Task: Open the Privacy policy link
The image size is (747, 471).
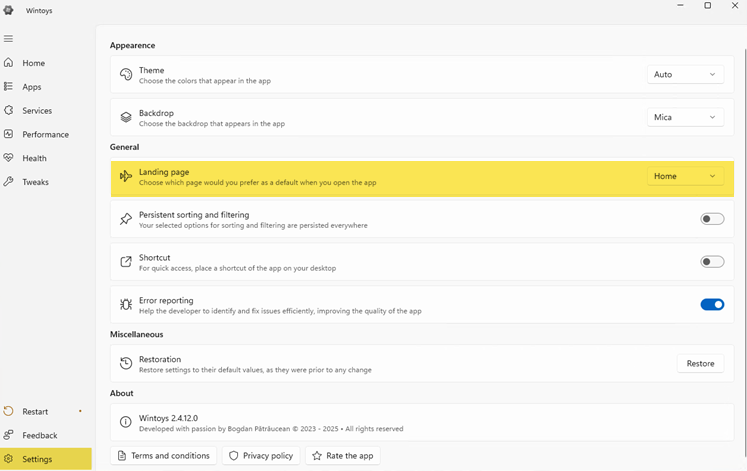Action: pyautogui.click(x=260, y=456)
